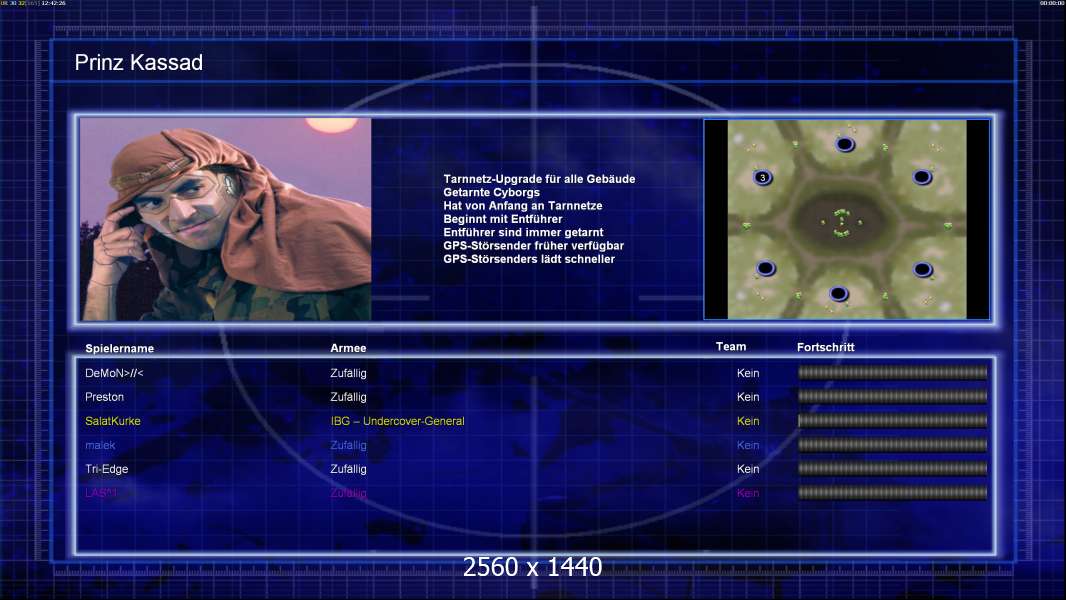Viewport: 1066px width, 600px height.
Task: Click Zufällig army in Preston row
Action: [x=348, y=397]
